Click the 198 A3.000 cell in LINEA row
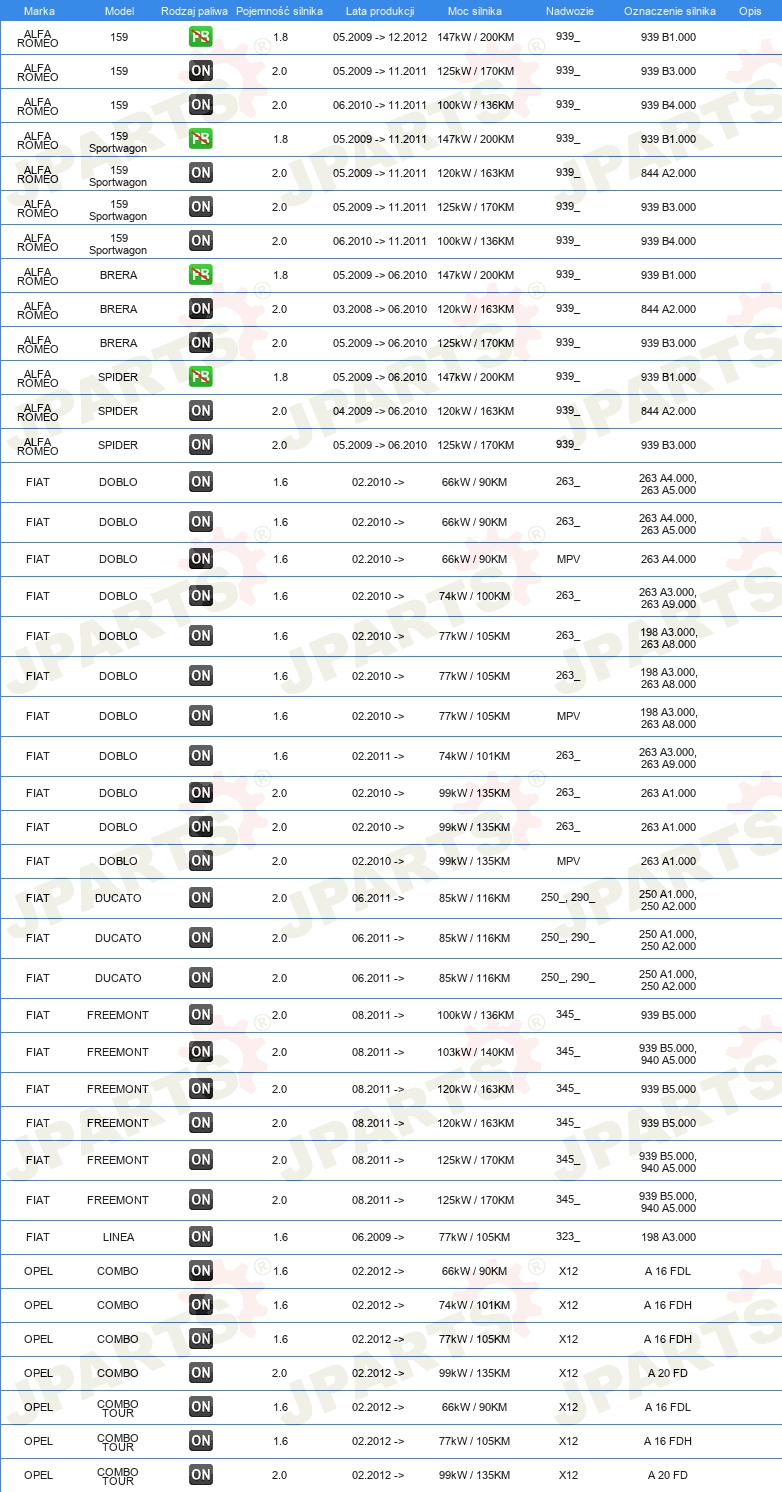Screen dimensions: 782x1492 (668, 1237)
